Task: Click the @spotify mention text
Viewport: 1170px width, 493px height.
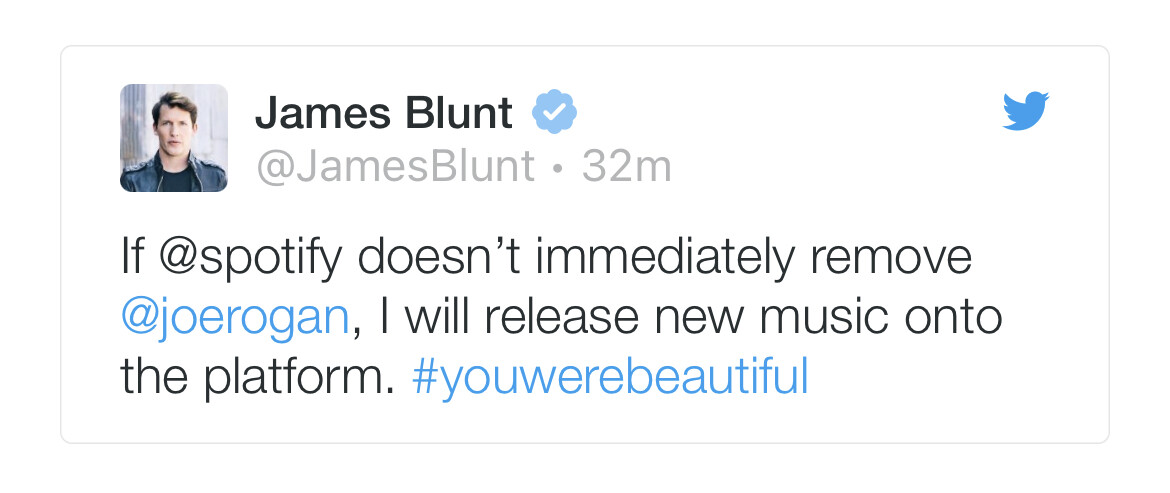Action: [253, 258]
